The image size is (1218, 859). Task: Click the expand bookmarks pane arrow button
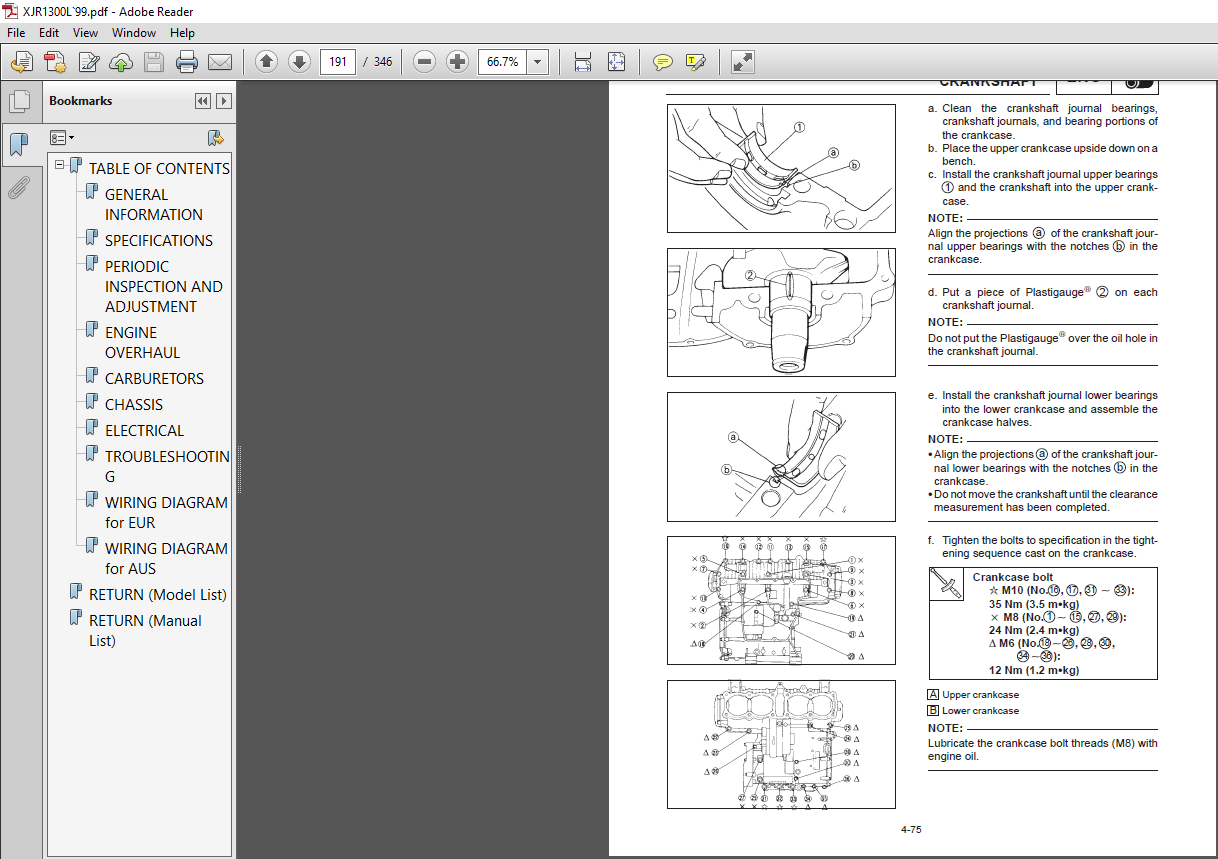(x=224, y=101)
